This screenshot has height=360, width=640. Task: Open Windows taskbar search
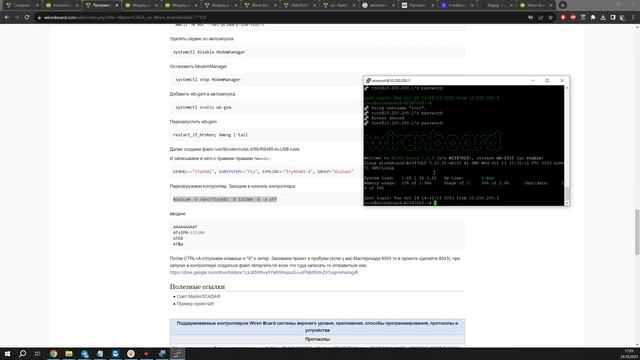tap(22, 353)
